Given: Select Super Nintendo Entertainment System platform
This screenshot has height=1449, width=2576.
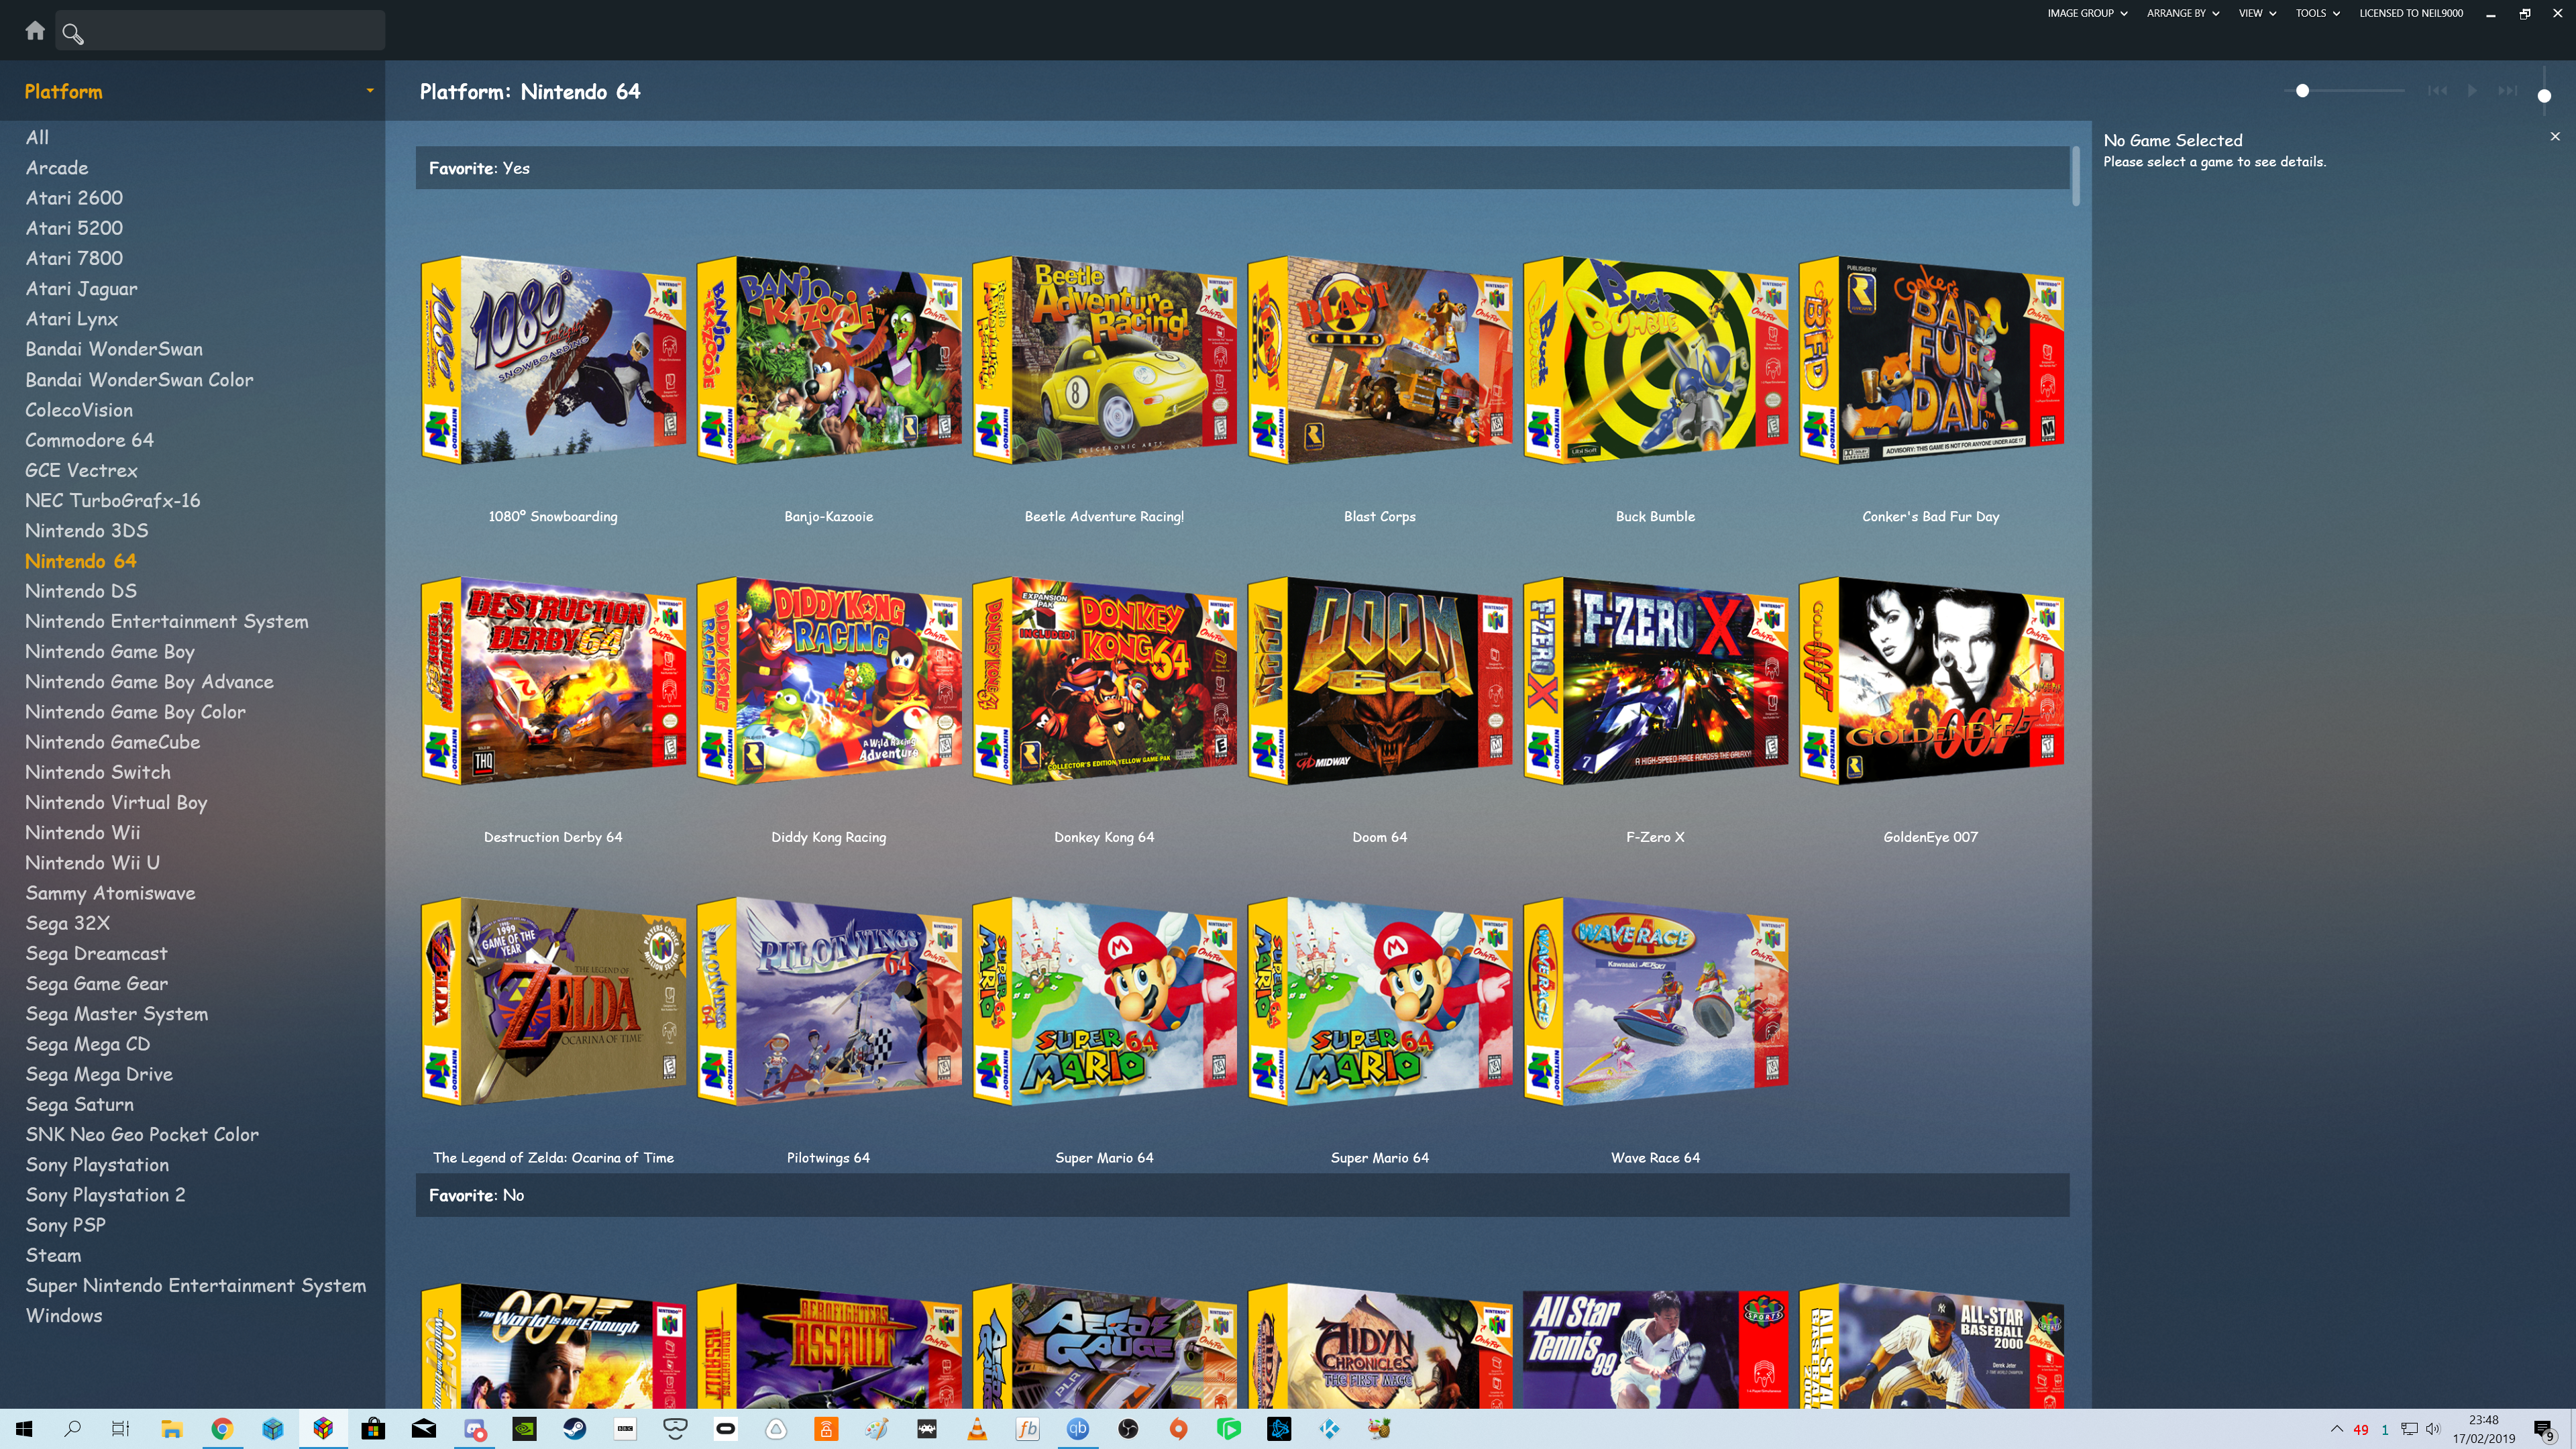Looking at the screenshot, I should [195, 1286].
